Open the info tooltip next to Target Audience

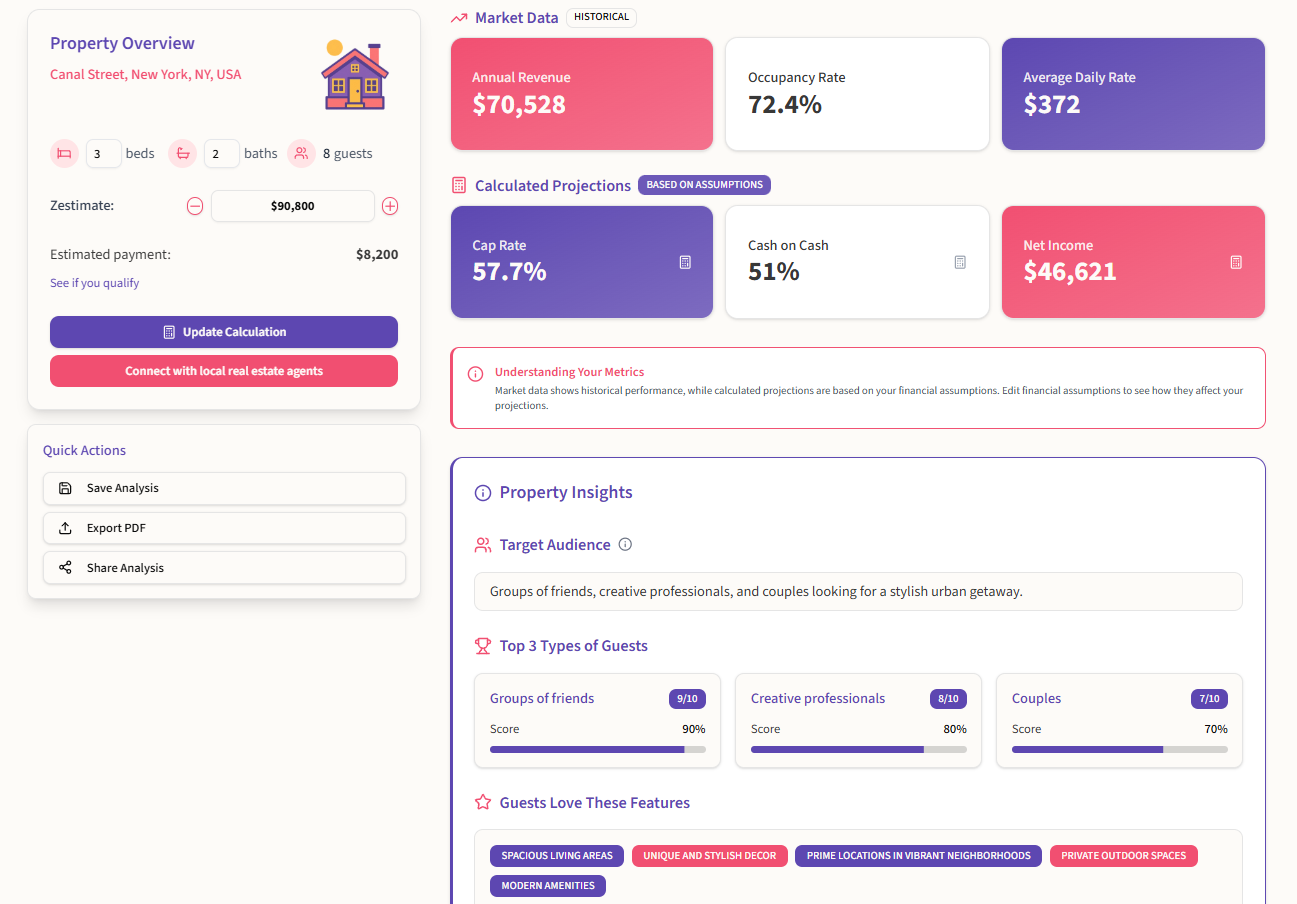click(x=625, y=544)
